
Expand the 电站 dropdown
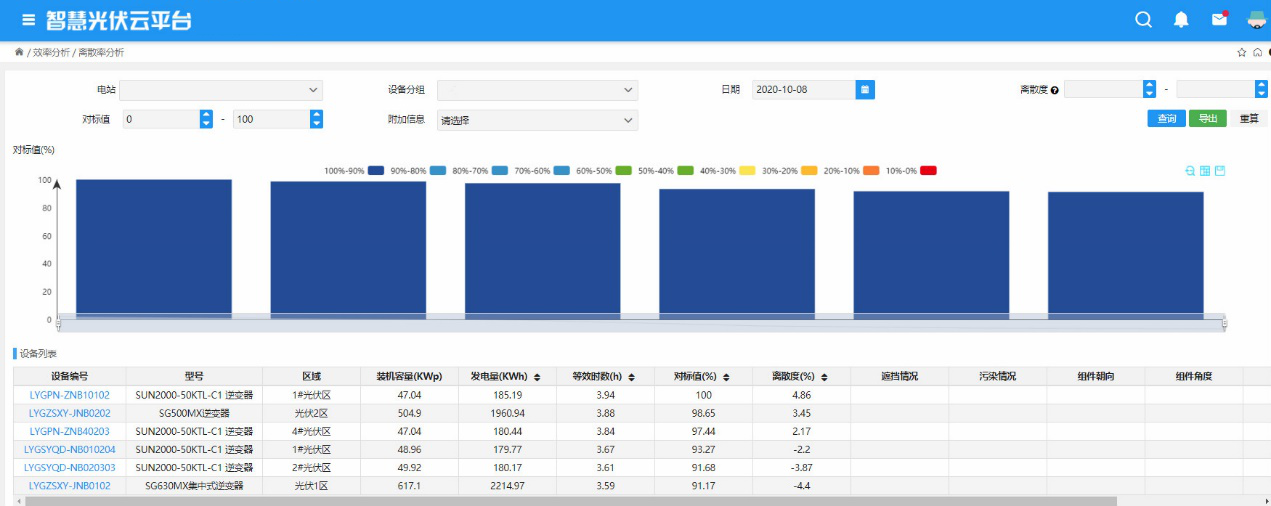(221, 90)
